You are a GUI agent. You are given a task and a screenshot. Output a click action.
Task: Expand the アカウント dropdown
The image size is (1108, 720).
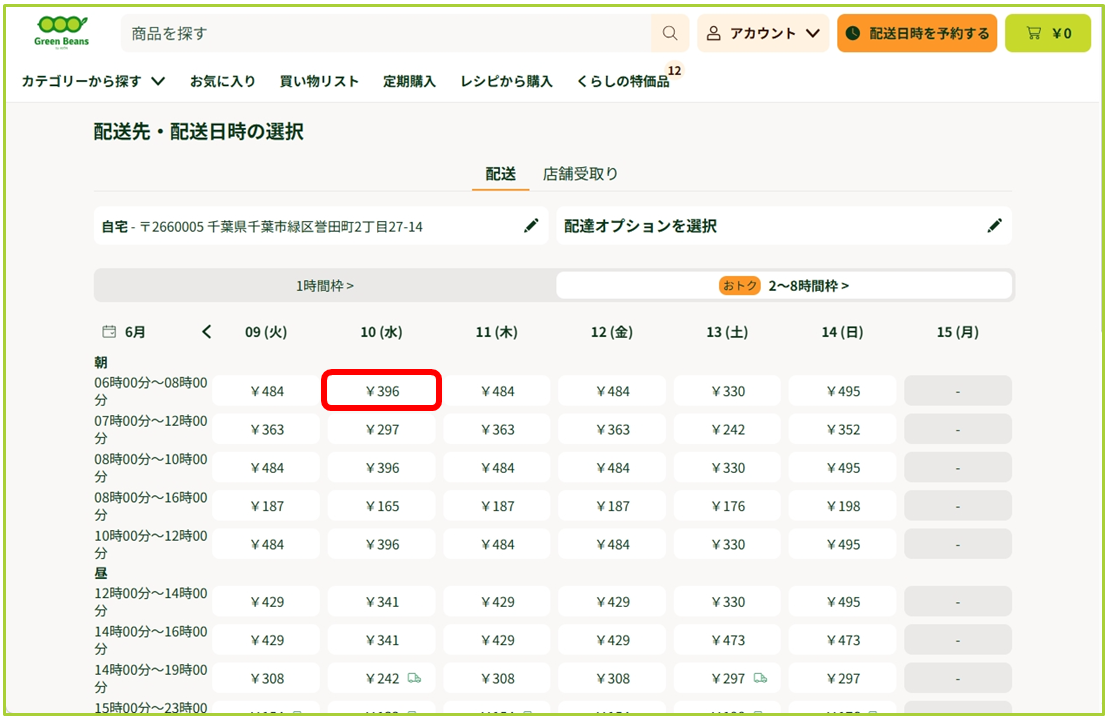coord(763,33)
